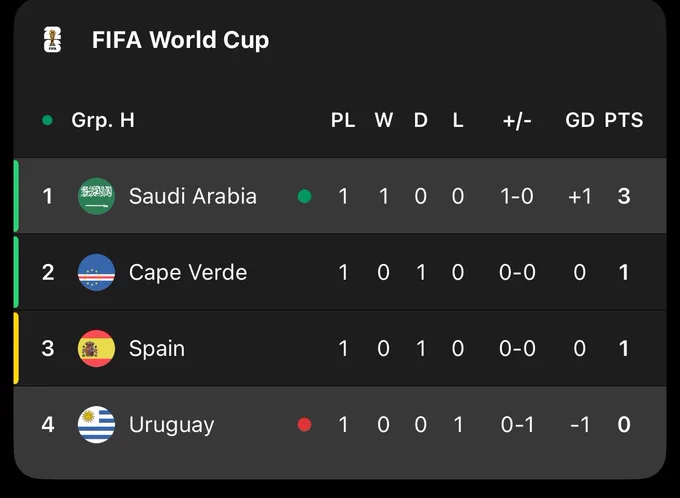Sort by the GD column header
Image resolution: width=680 pixels, height=498 pixels.
[x=580, y=120]
